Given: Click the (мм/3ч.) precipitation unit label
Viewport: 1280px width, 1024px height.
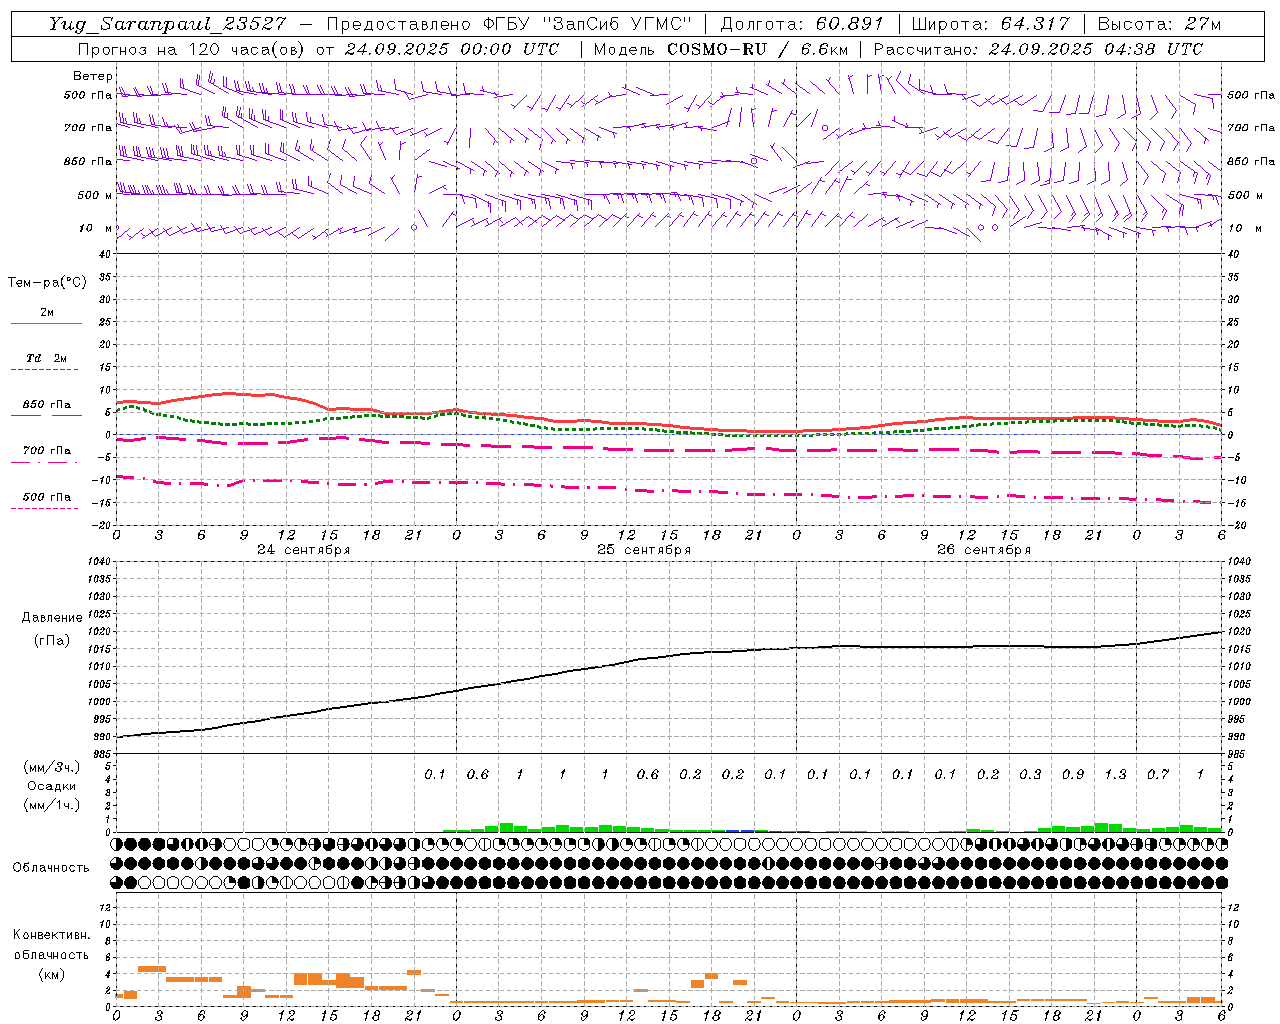Looking at the screenshot, I should (x=52, y=768).
